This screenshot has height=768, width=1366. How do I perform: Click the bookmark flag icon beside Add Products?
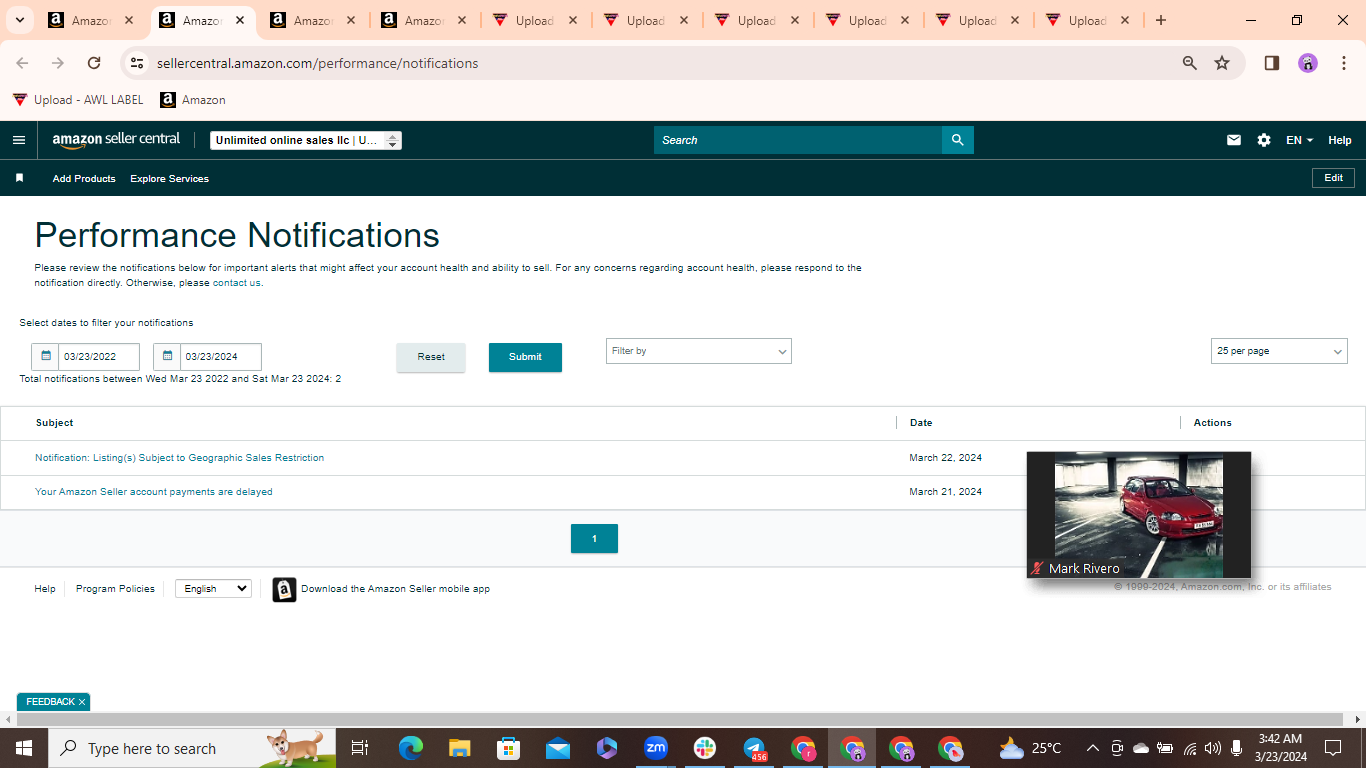(19, 178)
